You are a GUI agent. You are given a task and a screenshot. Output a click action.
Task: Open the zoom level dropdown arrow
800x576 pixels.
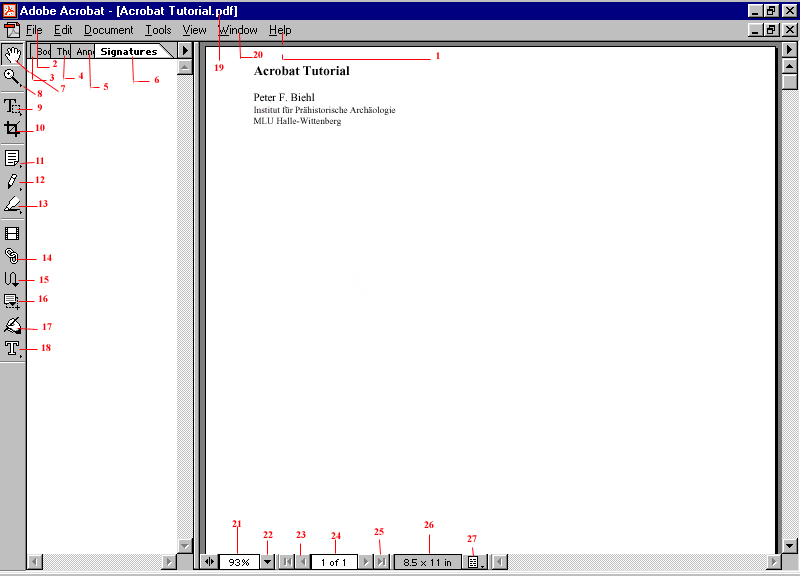click(267, 562)
